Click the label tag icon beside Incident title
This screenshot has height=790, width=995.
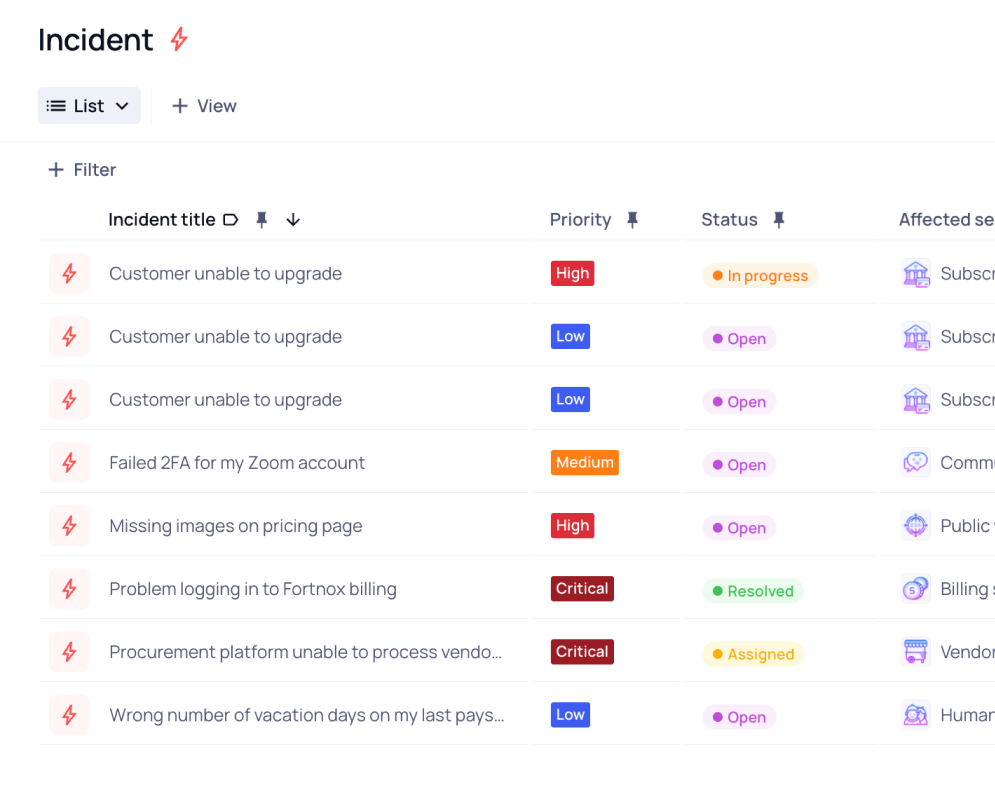(x=231, y=220)
